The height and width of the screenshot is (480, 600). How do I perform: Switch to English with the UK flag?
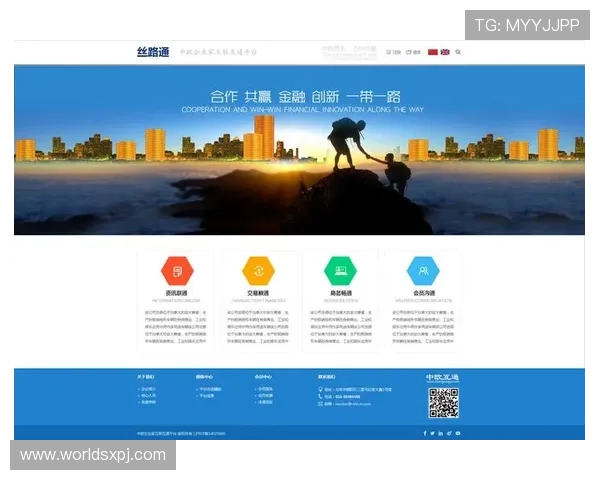[445, 52]
